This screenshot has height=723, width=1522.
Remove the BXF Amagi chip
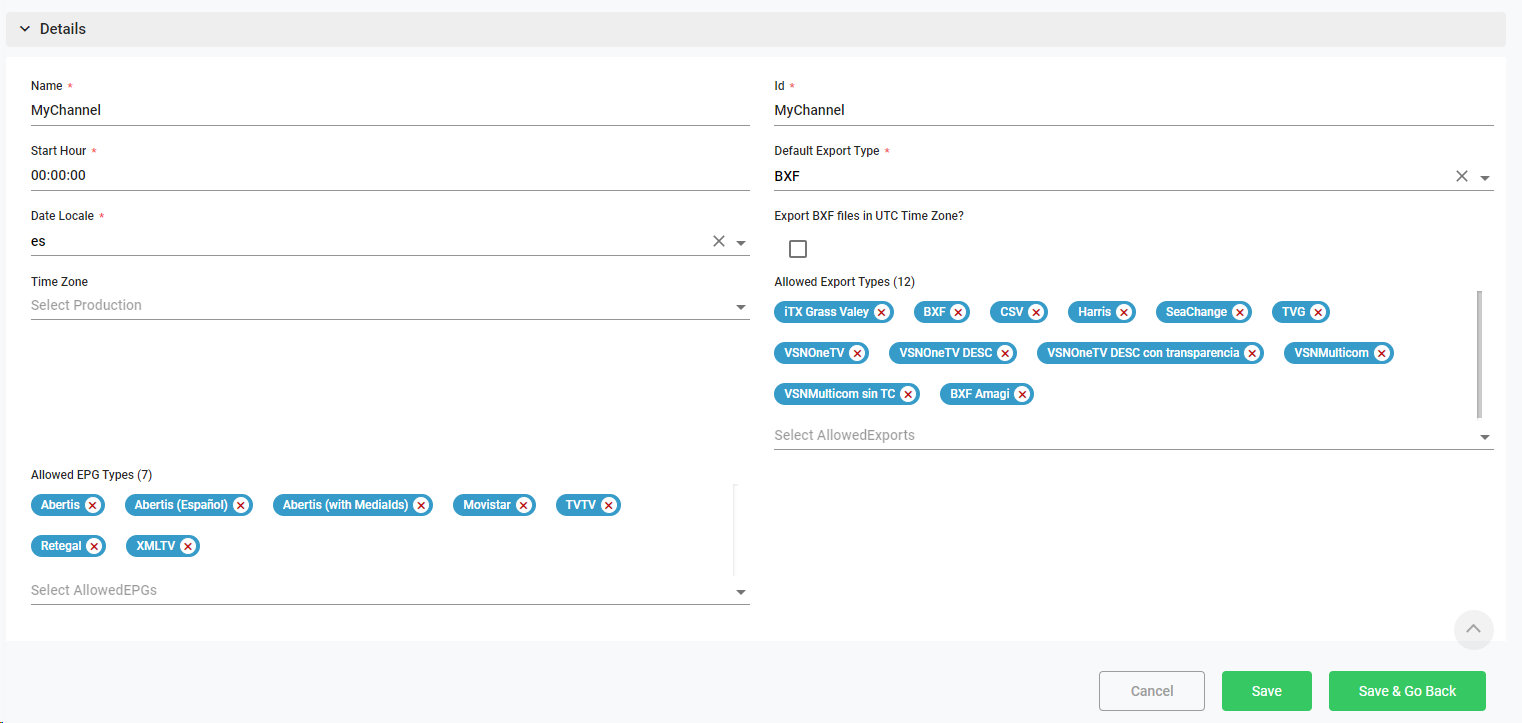(1022, 394)
